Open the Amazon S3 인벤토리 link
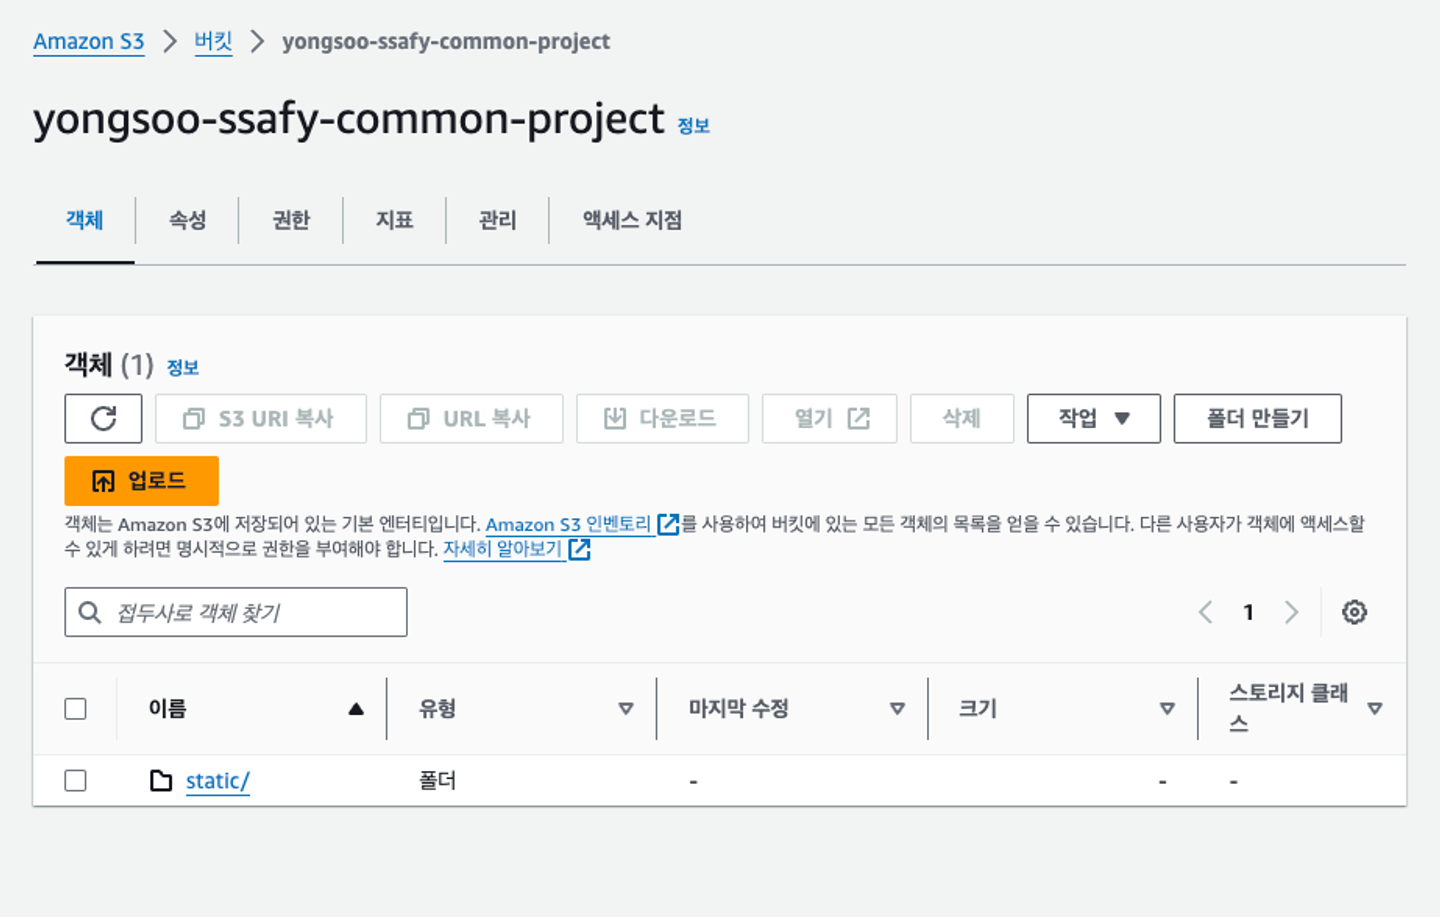Viewport: 1440px width, 917px height. click(x=568, y=524)
